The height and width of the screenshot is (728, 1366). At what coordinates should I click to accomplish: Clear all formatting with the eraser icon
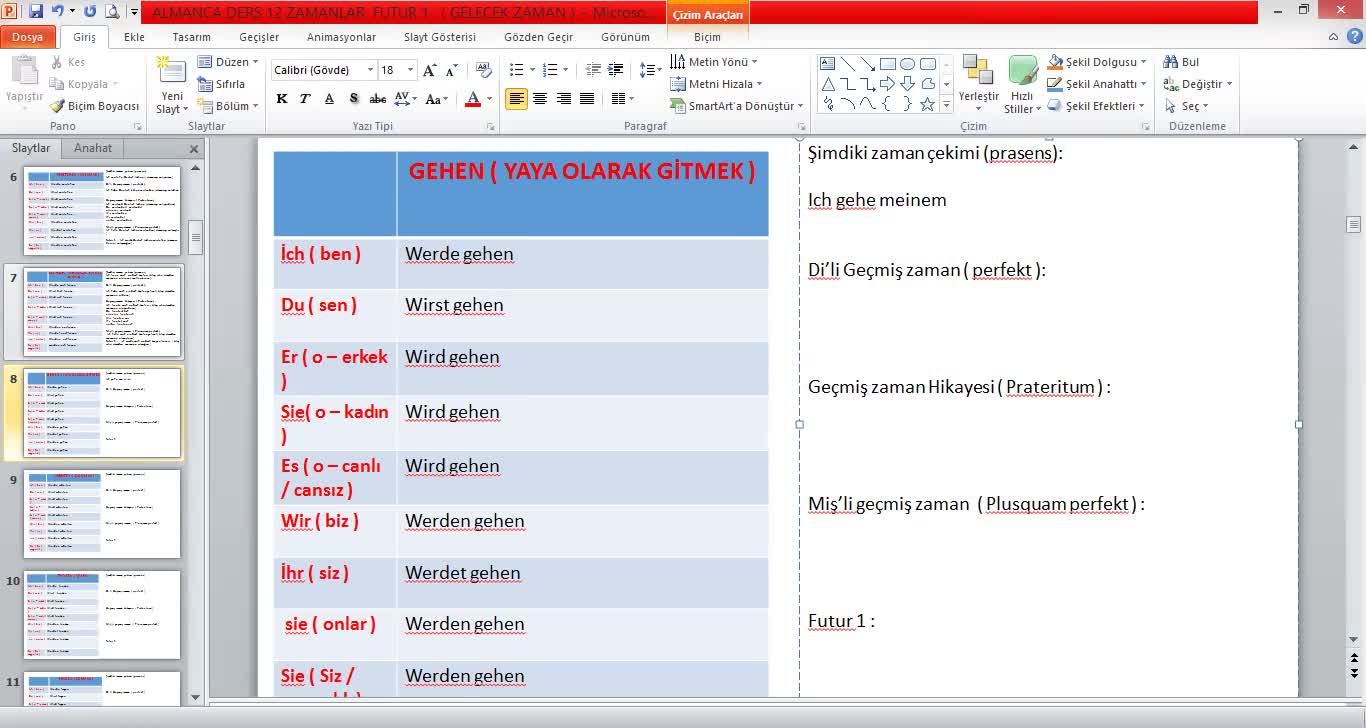[x=484, y=70]
